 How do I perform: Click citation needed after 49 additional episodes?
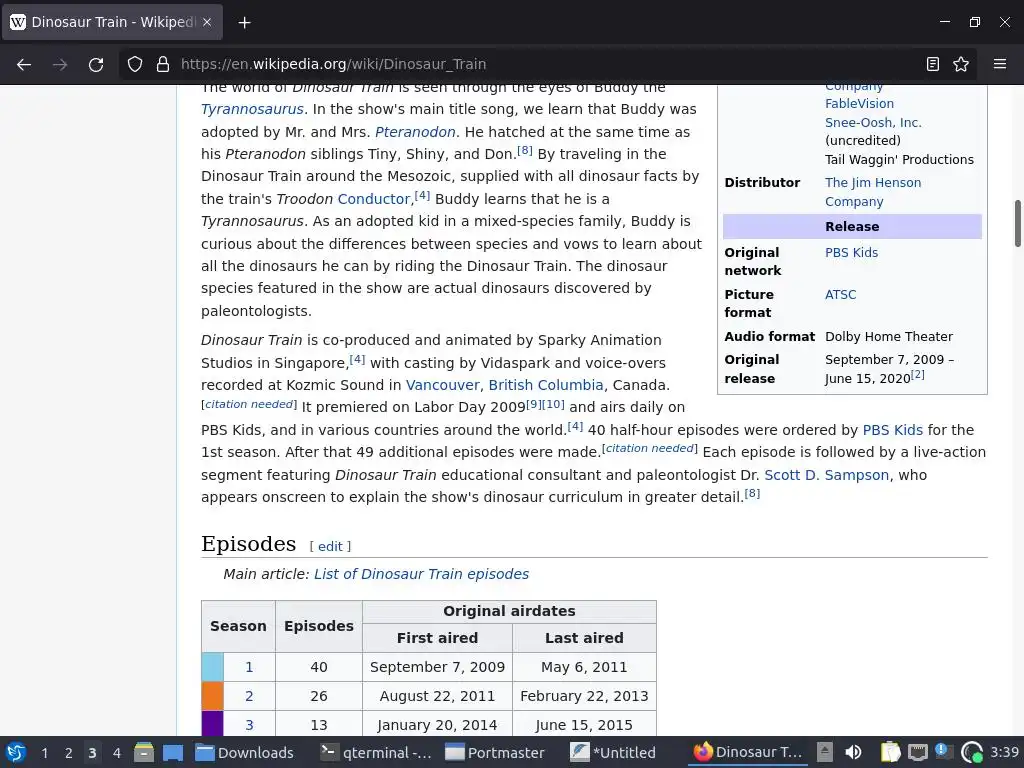pyautogui.click(x=649, y=448)
